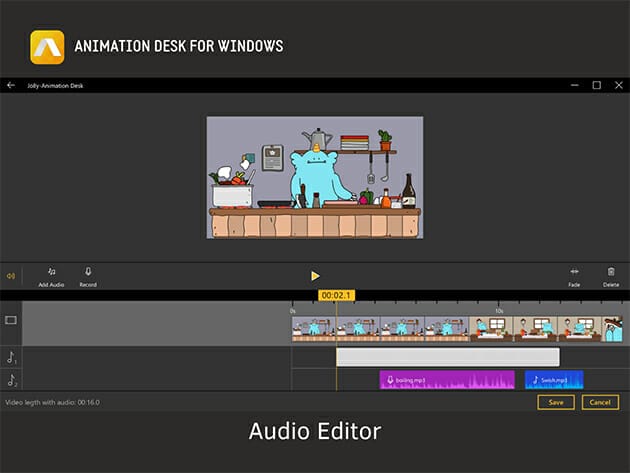Click the first frame thumbnail in timeline
This screenshot has width=630, height=473.
point(313,329)
